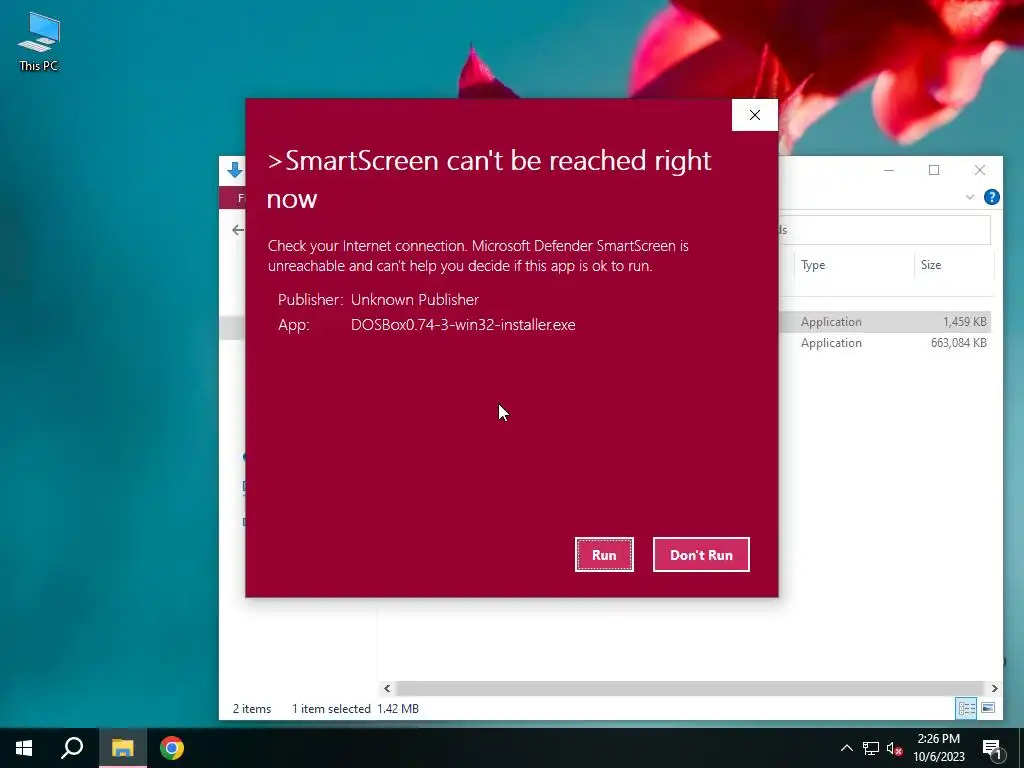This screenshot has height=768, width=1024.
Task: Open taskbar Search
Action: click(72, 748)
